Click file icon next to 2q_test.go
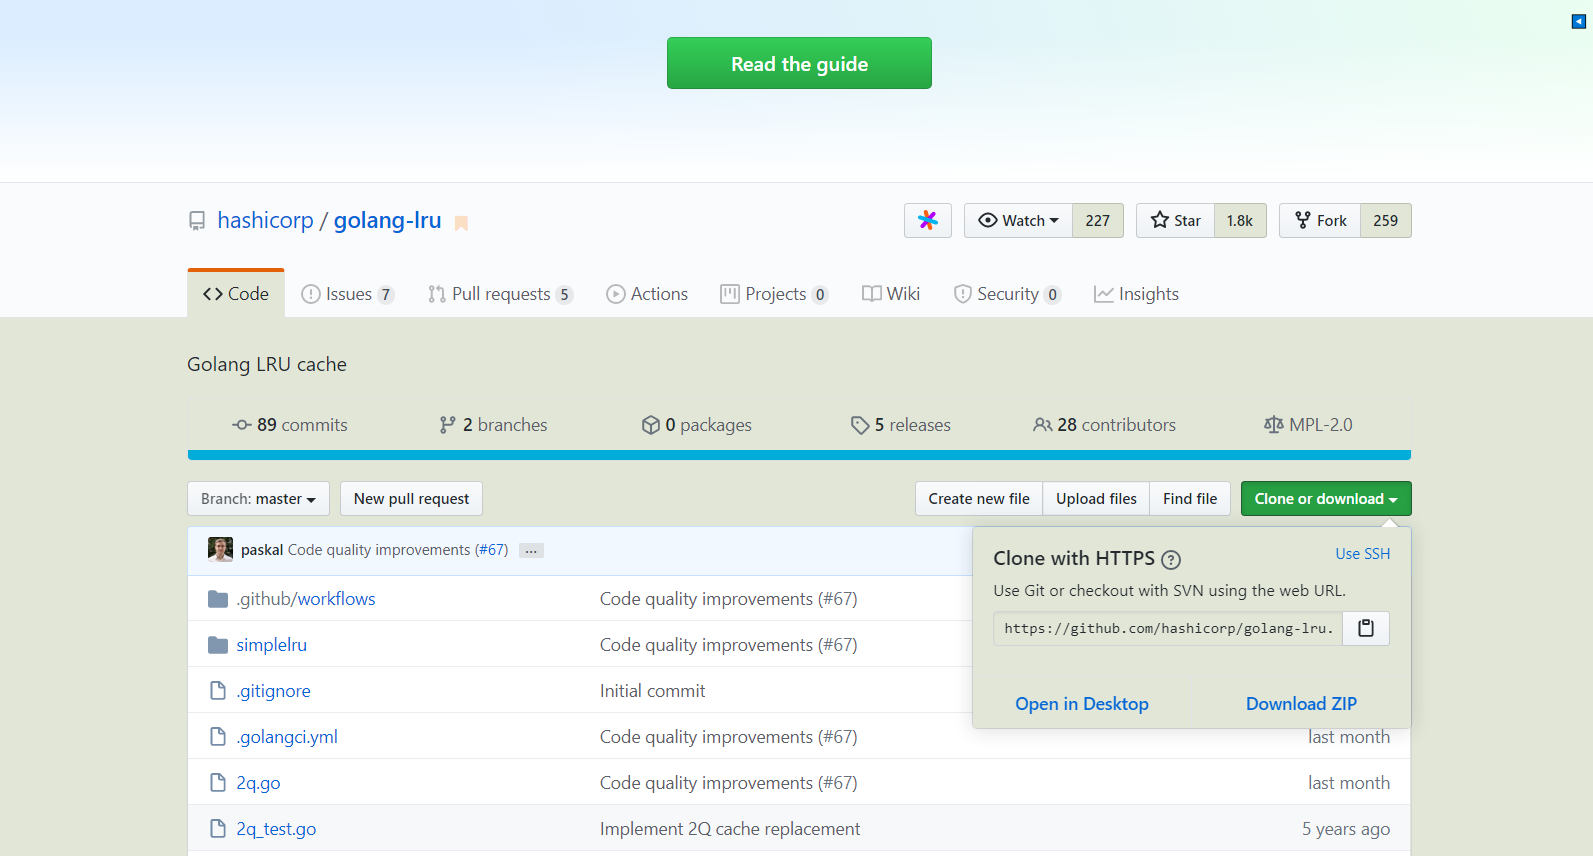This screenshot has width=1593, height=856. tap(218, 829)
